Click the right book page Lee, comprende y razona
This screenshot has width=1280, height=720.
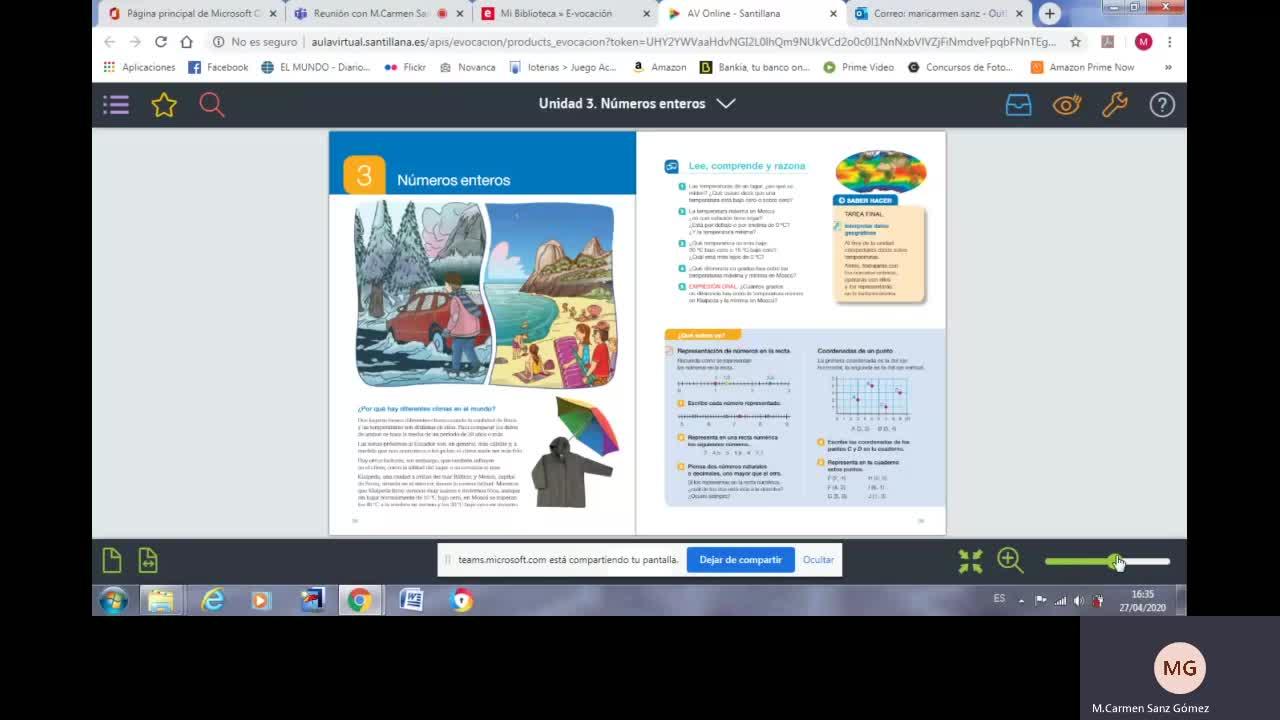791,333
